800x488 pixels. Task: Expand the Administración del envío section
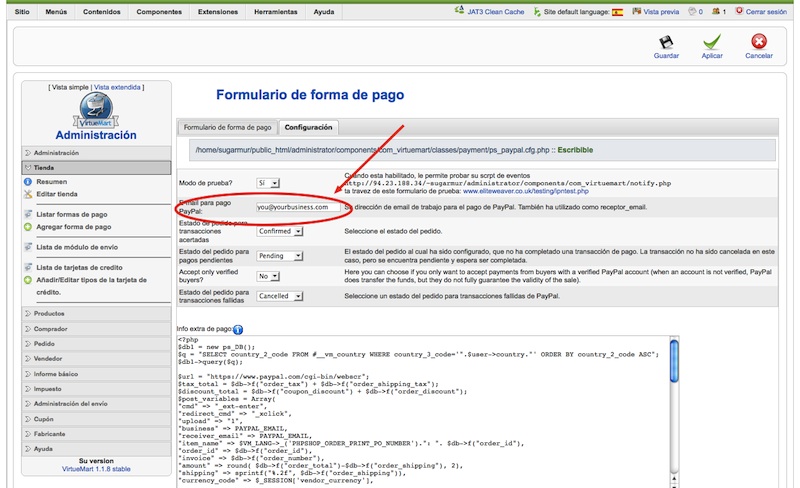click(x=96, y=404)
